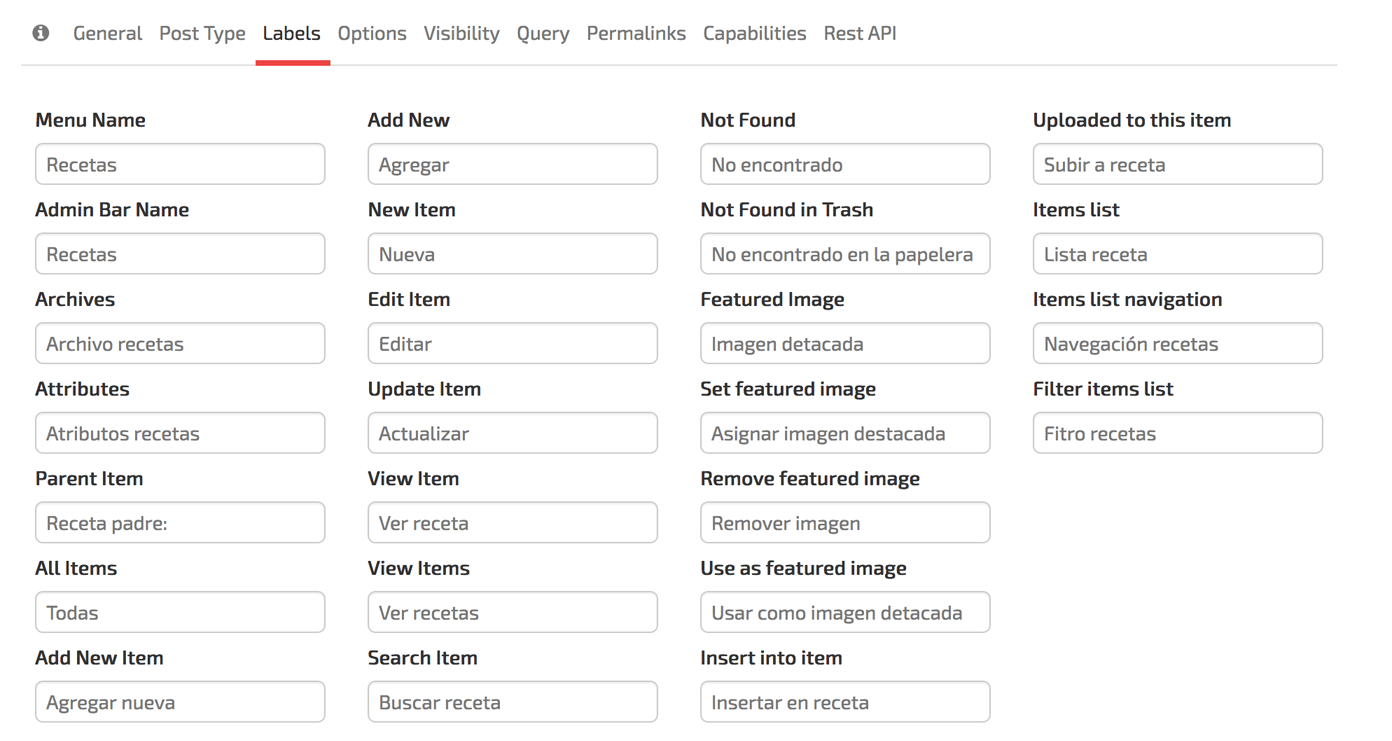Edit the Featured Image label field
The image size is (1392, 741).
(845, 343)
